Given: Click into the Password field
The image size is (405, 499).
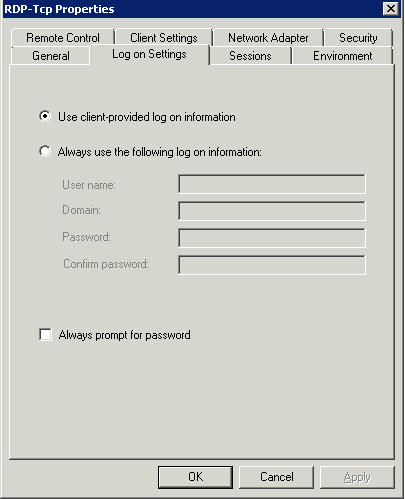Looking at the screenshot, I should pyautogui.click(x=272, y=238).
